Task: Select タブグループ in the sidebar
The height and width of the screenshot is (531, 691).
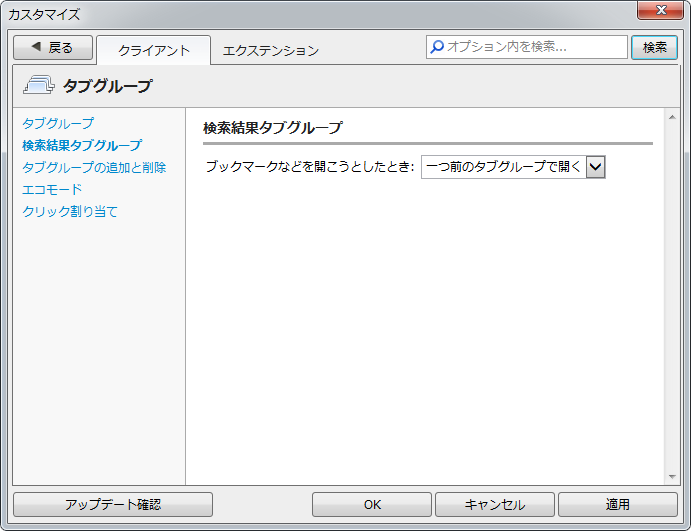Action: 58,123
